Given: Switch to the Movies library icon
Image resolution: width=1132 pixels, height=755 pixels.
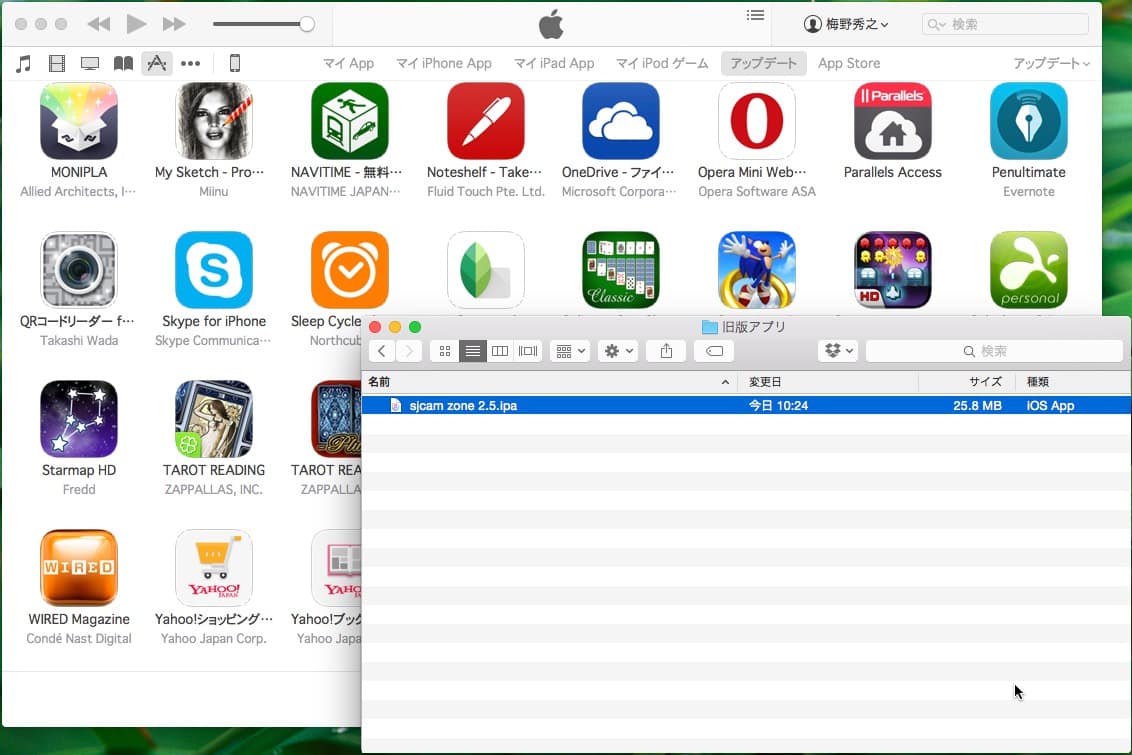Looking at the screenshot, I should click(x=57, y=64).
